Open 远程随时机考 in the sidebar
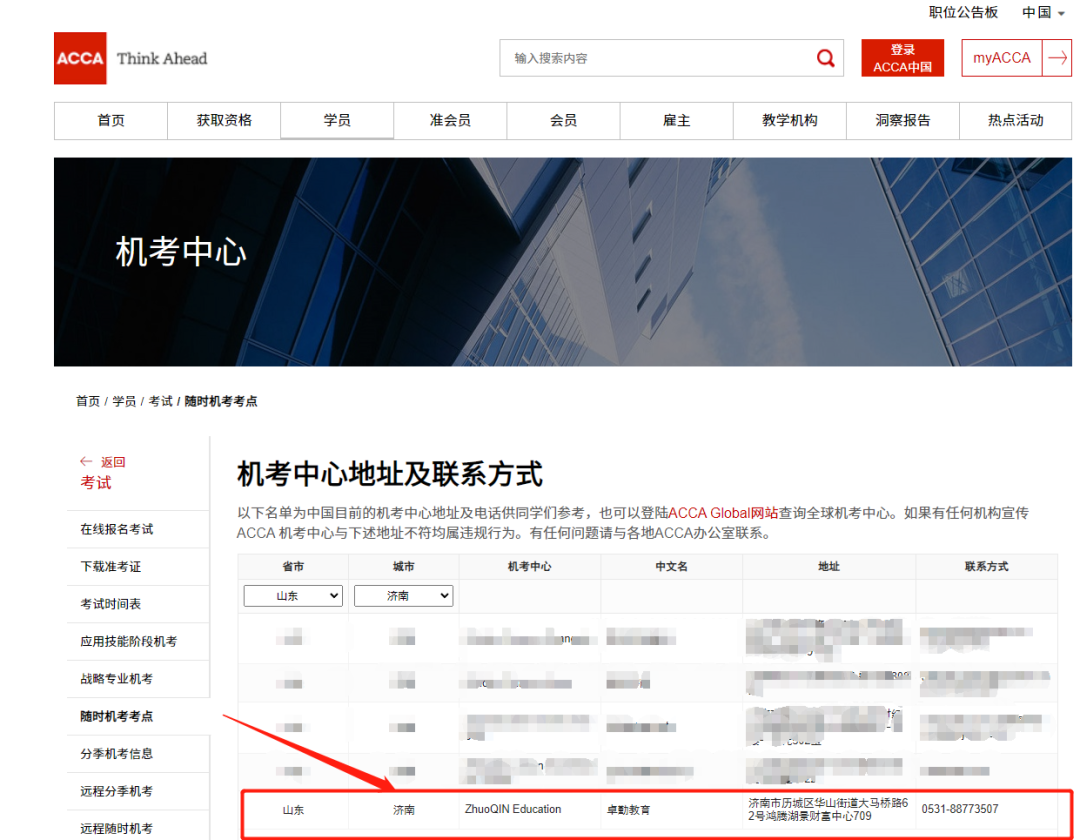 coord(138,828)
